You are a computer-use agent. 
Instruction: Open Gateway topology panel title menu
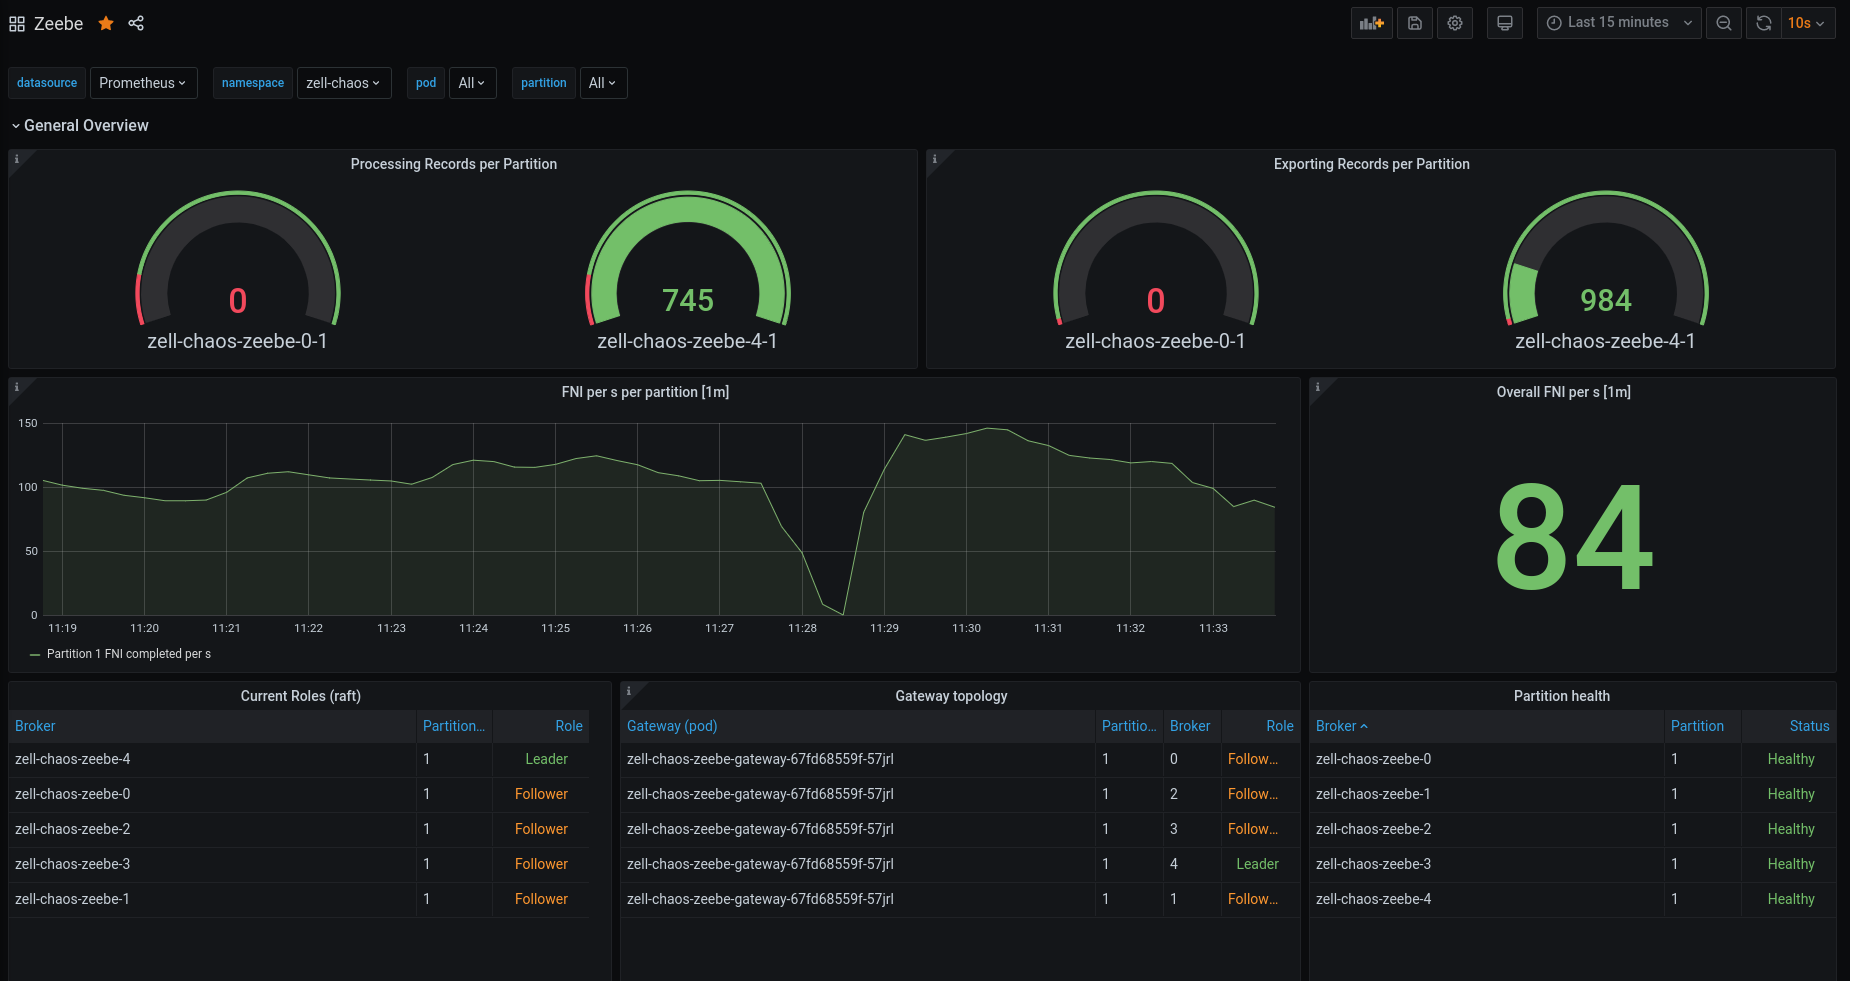tap(951, 696)
